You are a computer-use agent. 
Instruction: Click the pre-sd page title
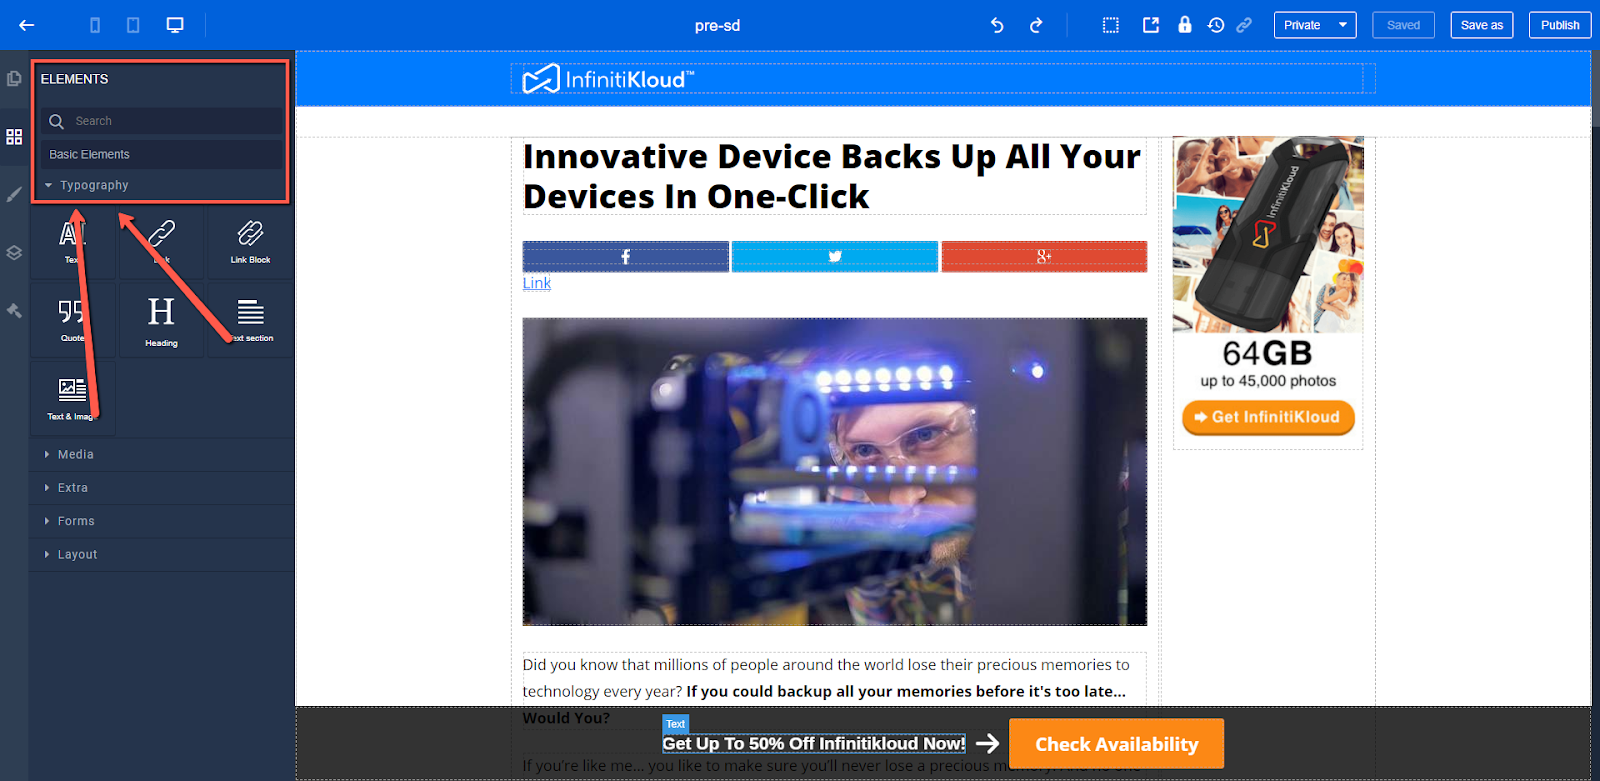coord(717,25)
